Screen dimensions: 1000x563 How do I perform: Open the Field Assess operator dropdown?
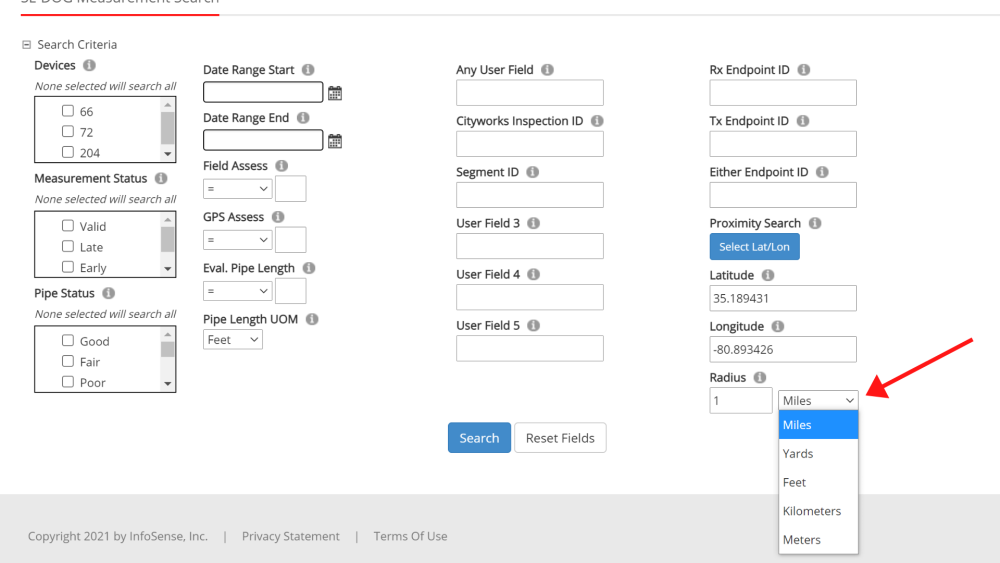pos(237,188)
